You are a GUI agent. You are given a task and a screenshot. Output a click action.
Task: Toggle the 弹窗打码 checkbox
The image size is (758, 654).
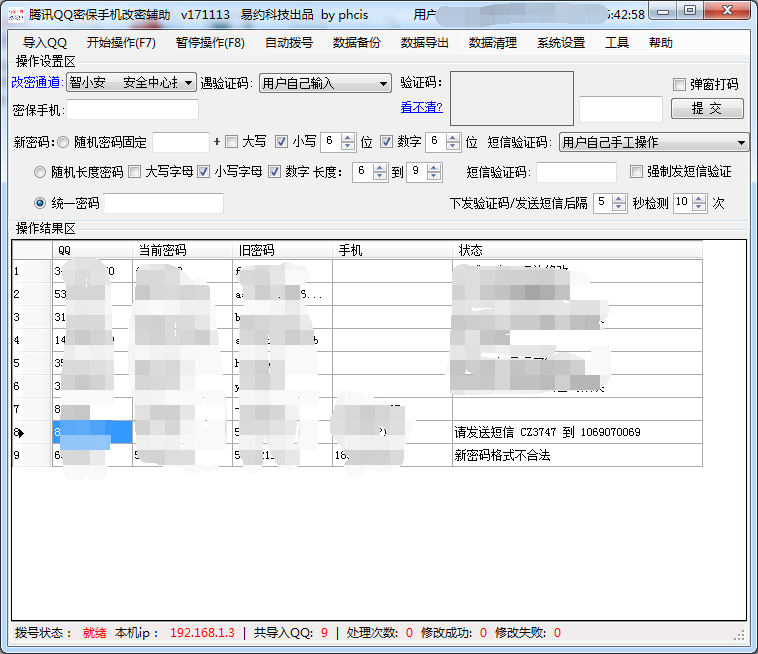tap(679, 84)
